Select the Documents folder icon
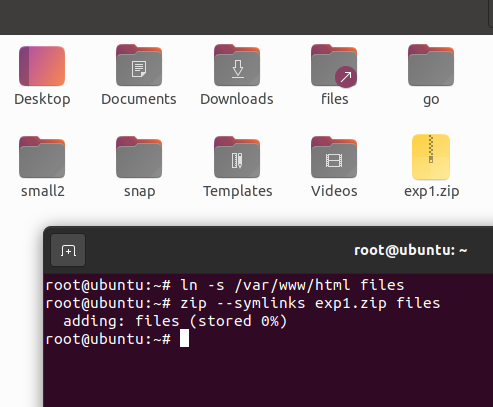Viewport: 493px width, 407px height. point(139,65)
